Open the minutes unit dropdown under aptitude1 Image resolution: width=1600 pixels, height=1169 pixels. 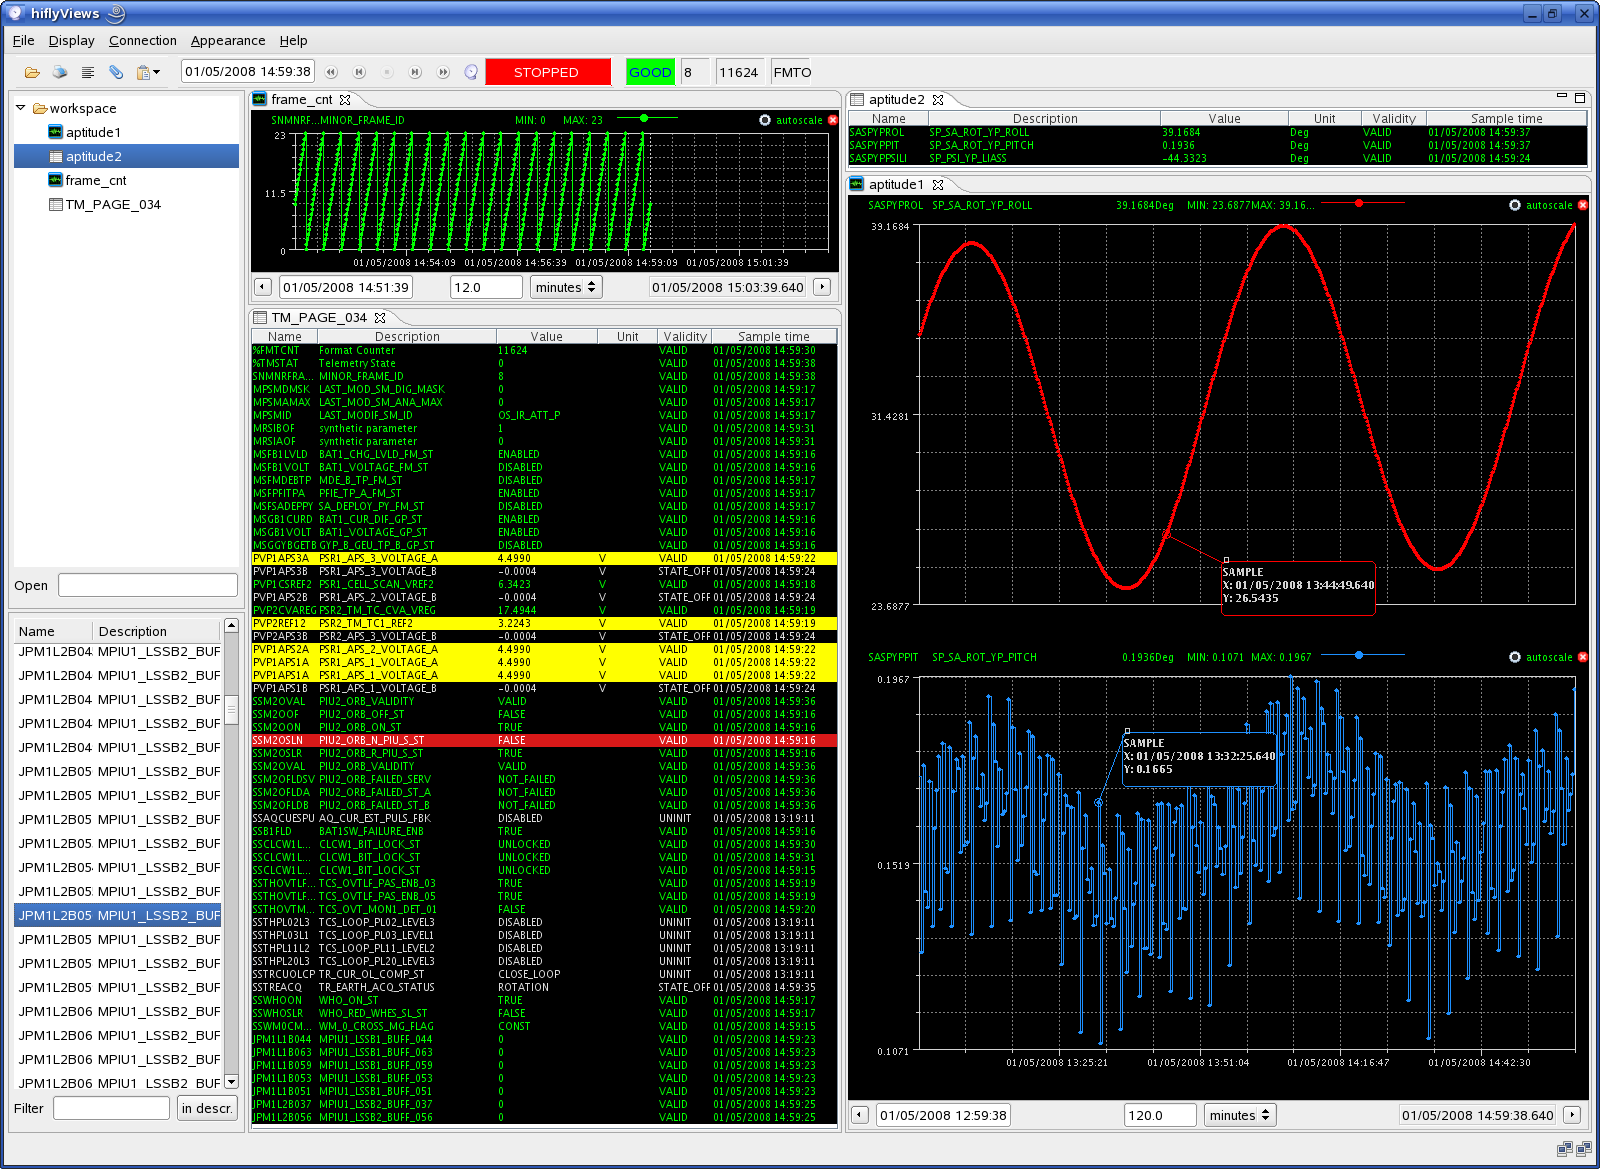pyautogui.click(x=1240, y=1115)
